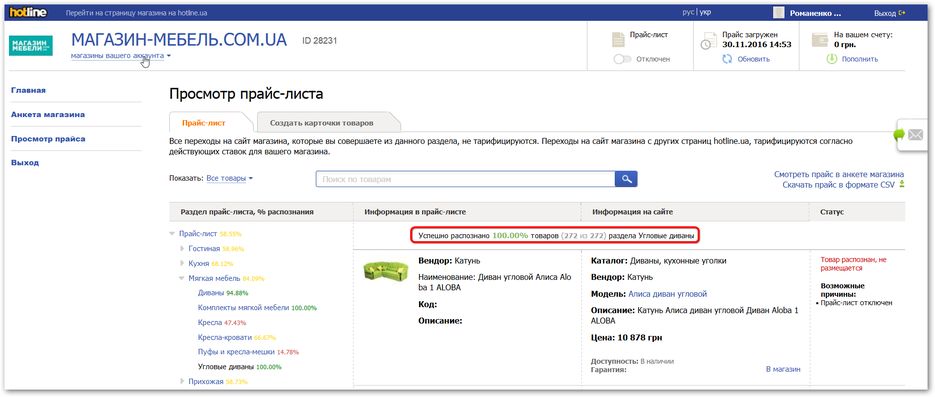Click the Статус column header
The image size is (935, 397).
[832, 212]
